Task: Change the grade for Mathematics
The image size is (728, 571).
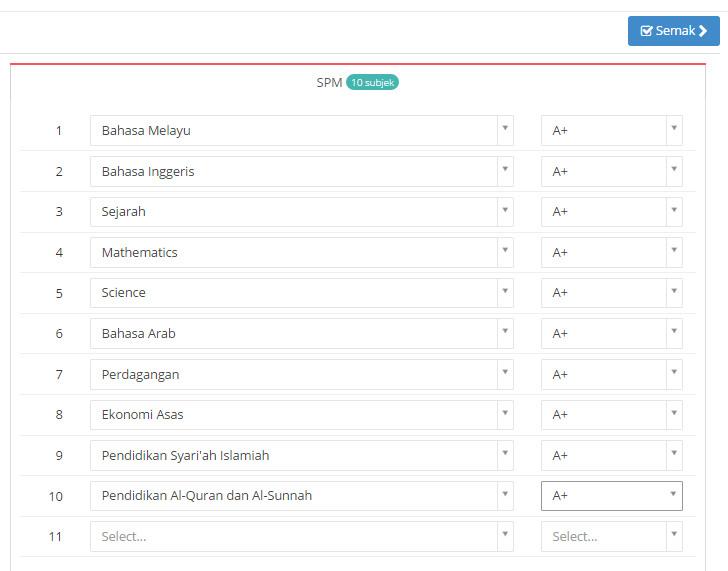Action: (611, 253)
